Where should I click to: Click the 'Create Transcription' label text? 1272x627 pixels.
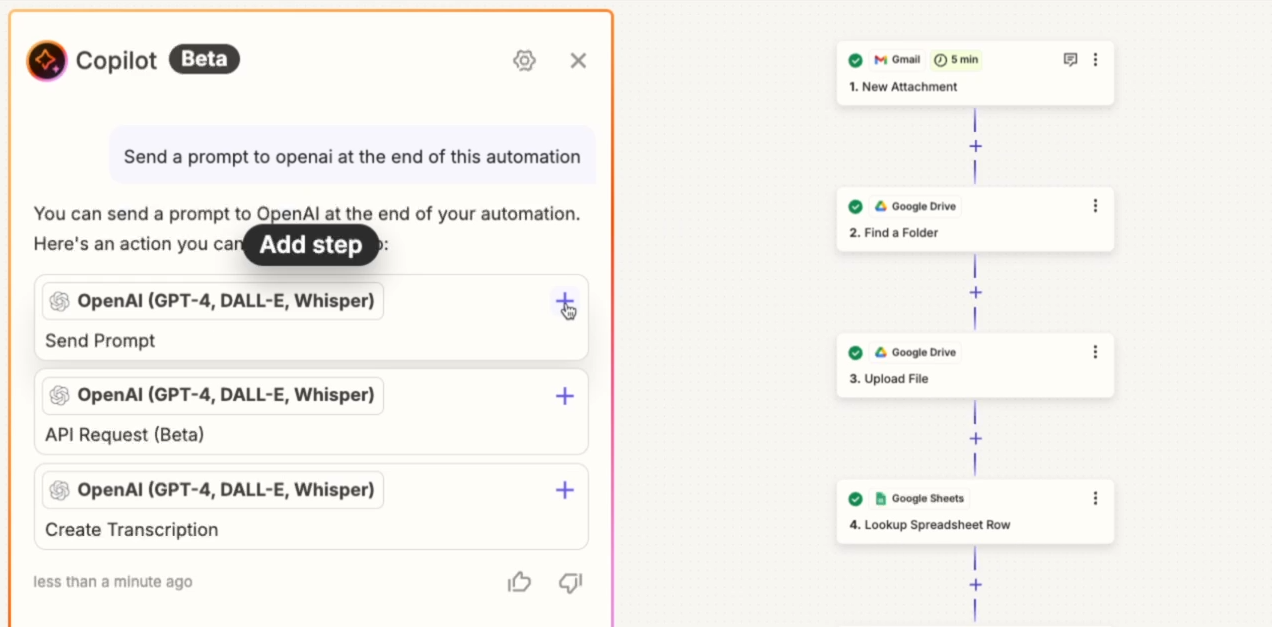point(131,530)
